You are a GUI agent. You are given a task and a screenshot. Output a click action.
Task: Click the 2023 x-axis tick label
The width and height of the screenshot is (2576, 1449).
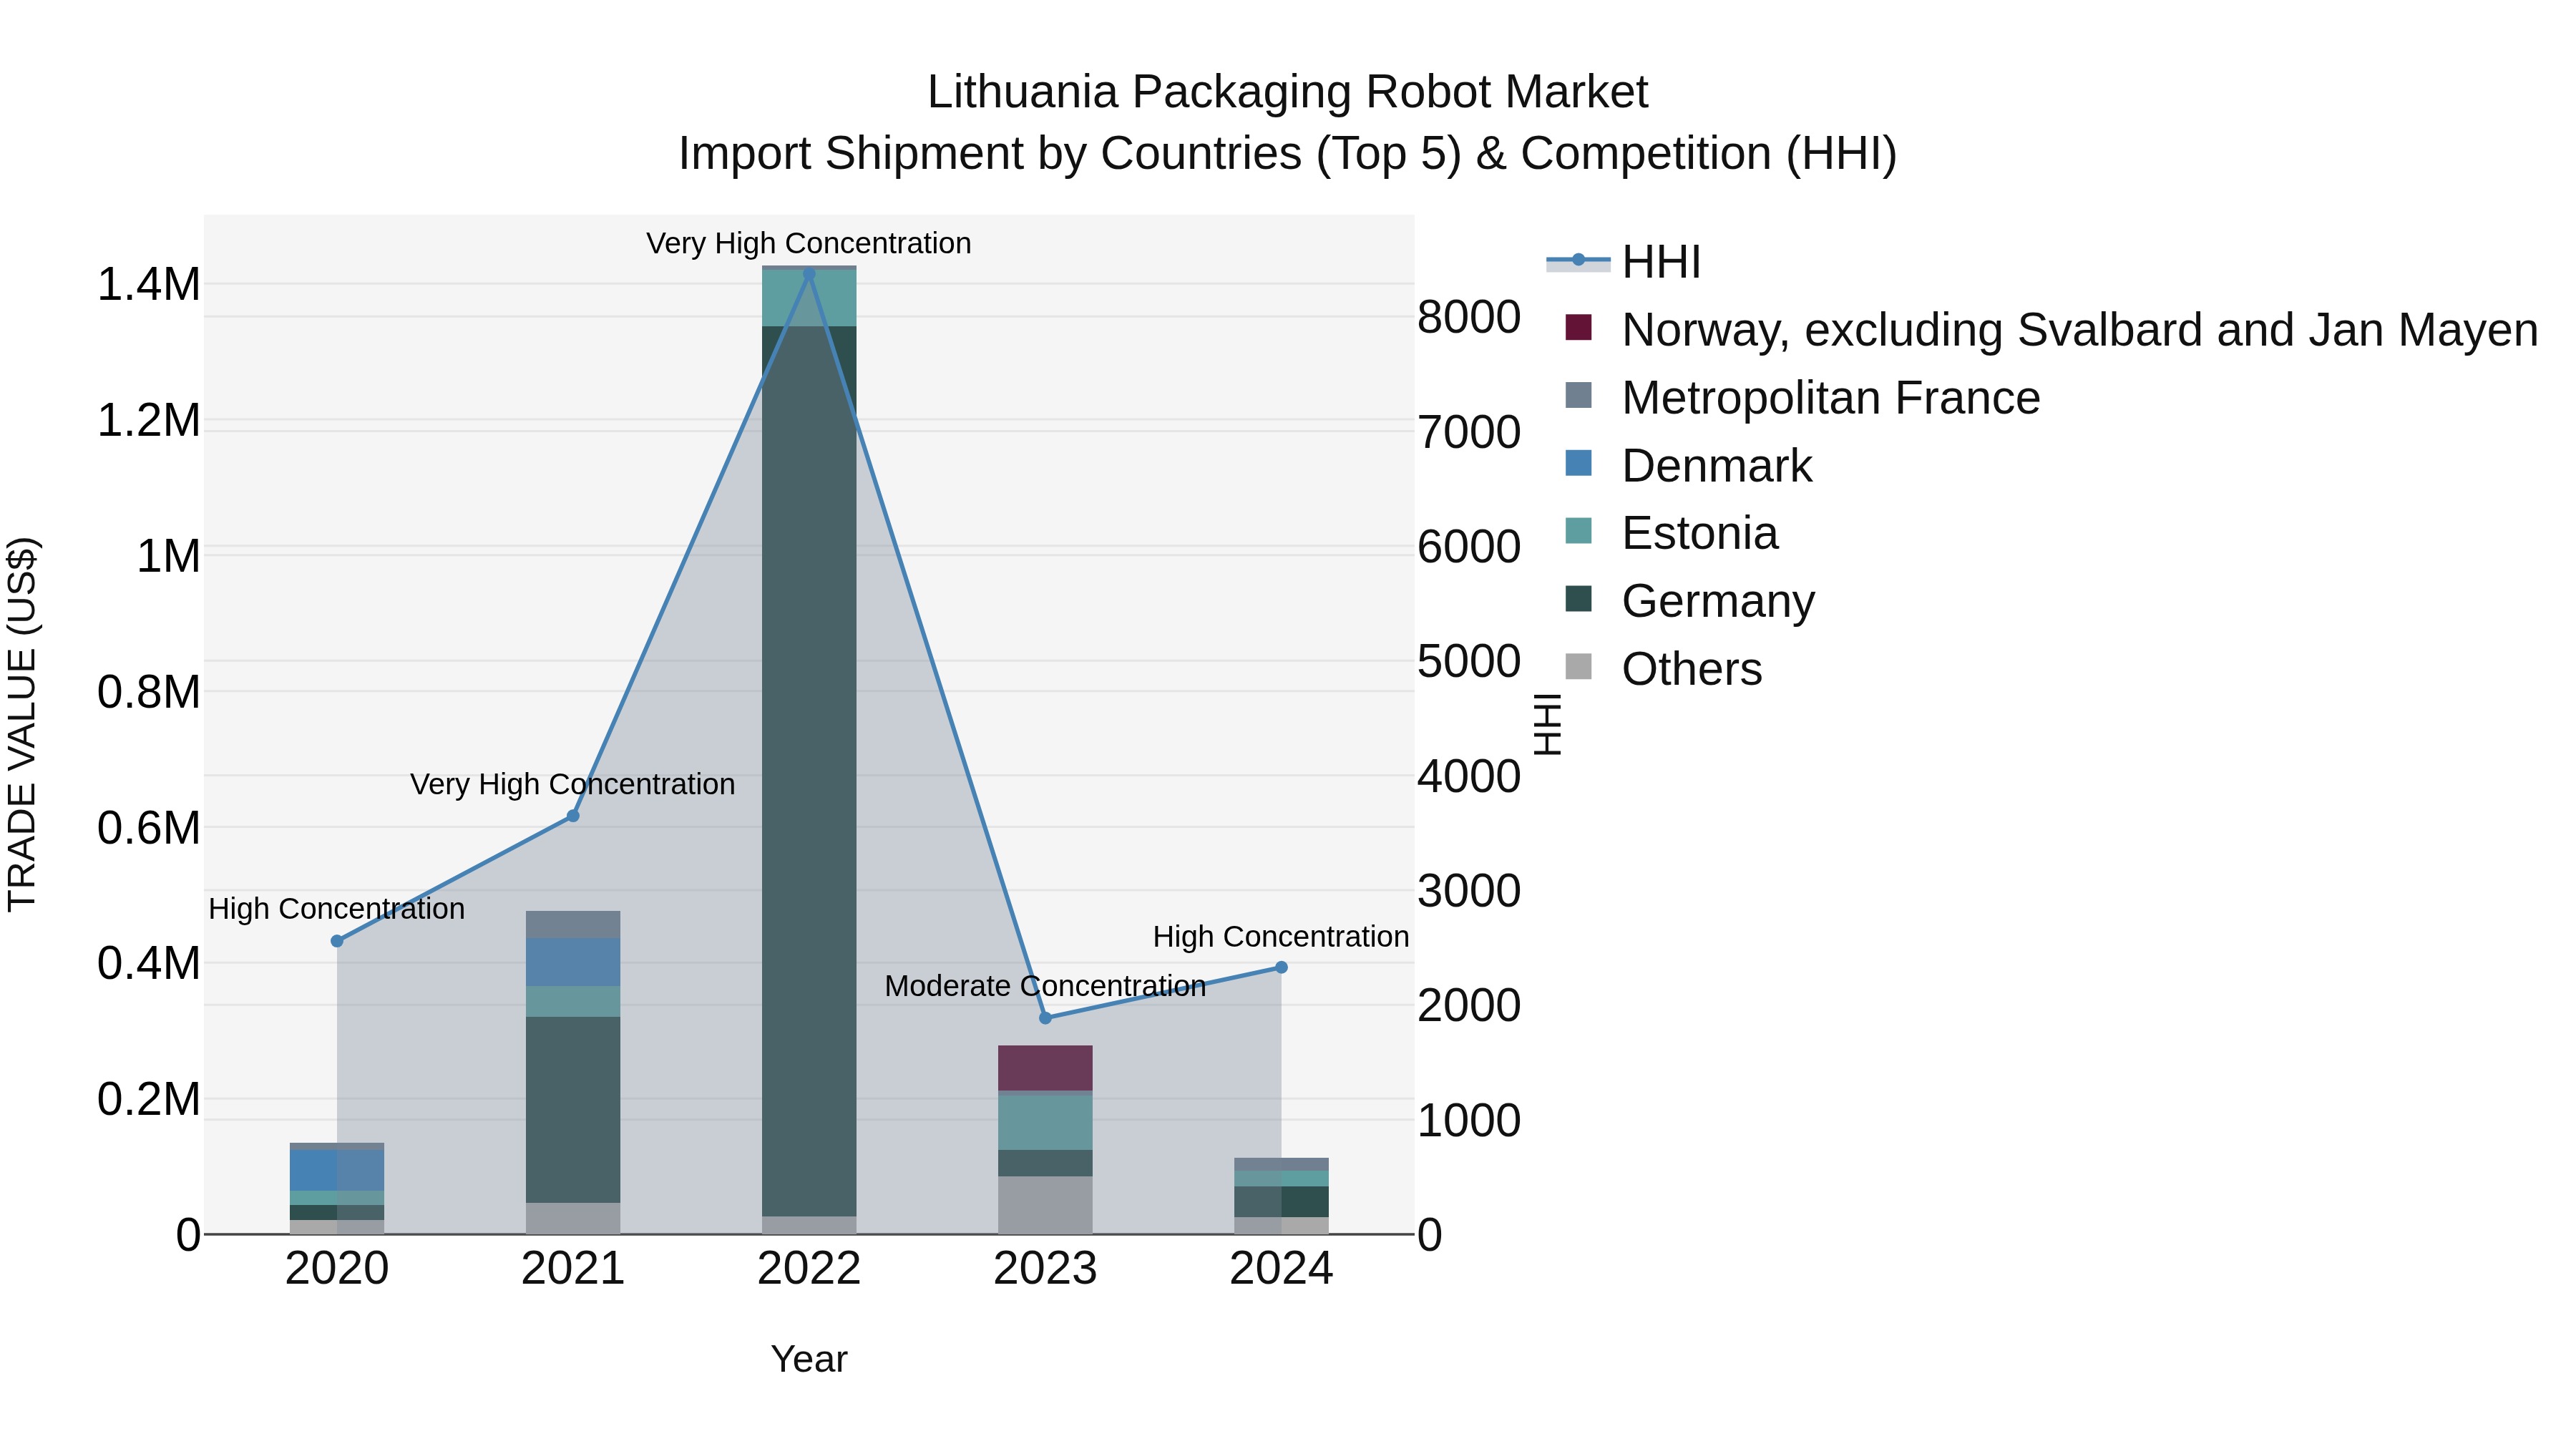[x=1045, y=1269]
